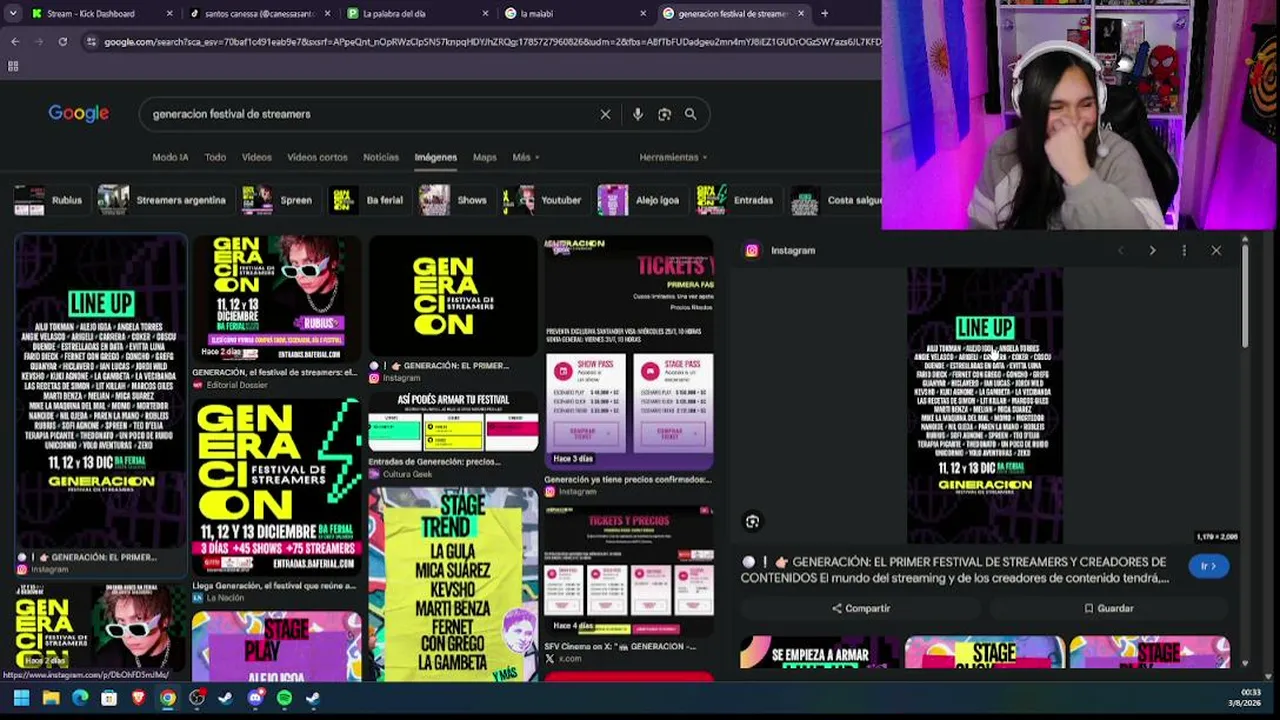
Task: Switch to Google Chrome in the taskbar
Action: click(x=167, y=698)
